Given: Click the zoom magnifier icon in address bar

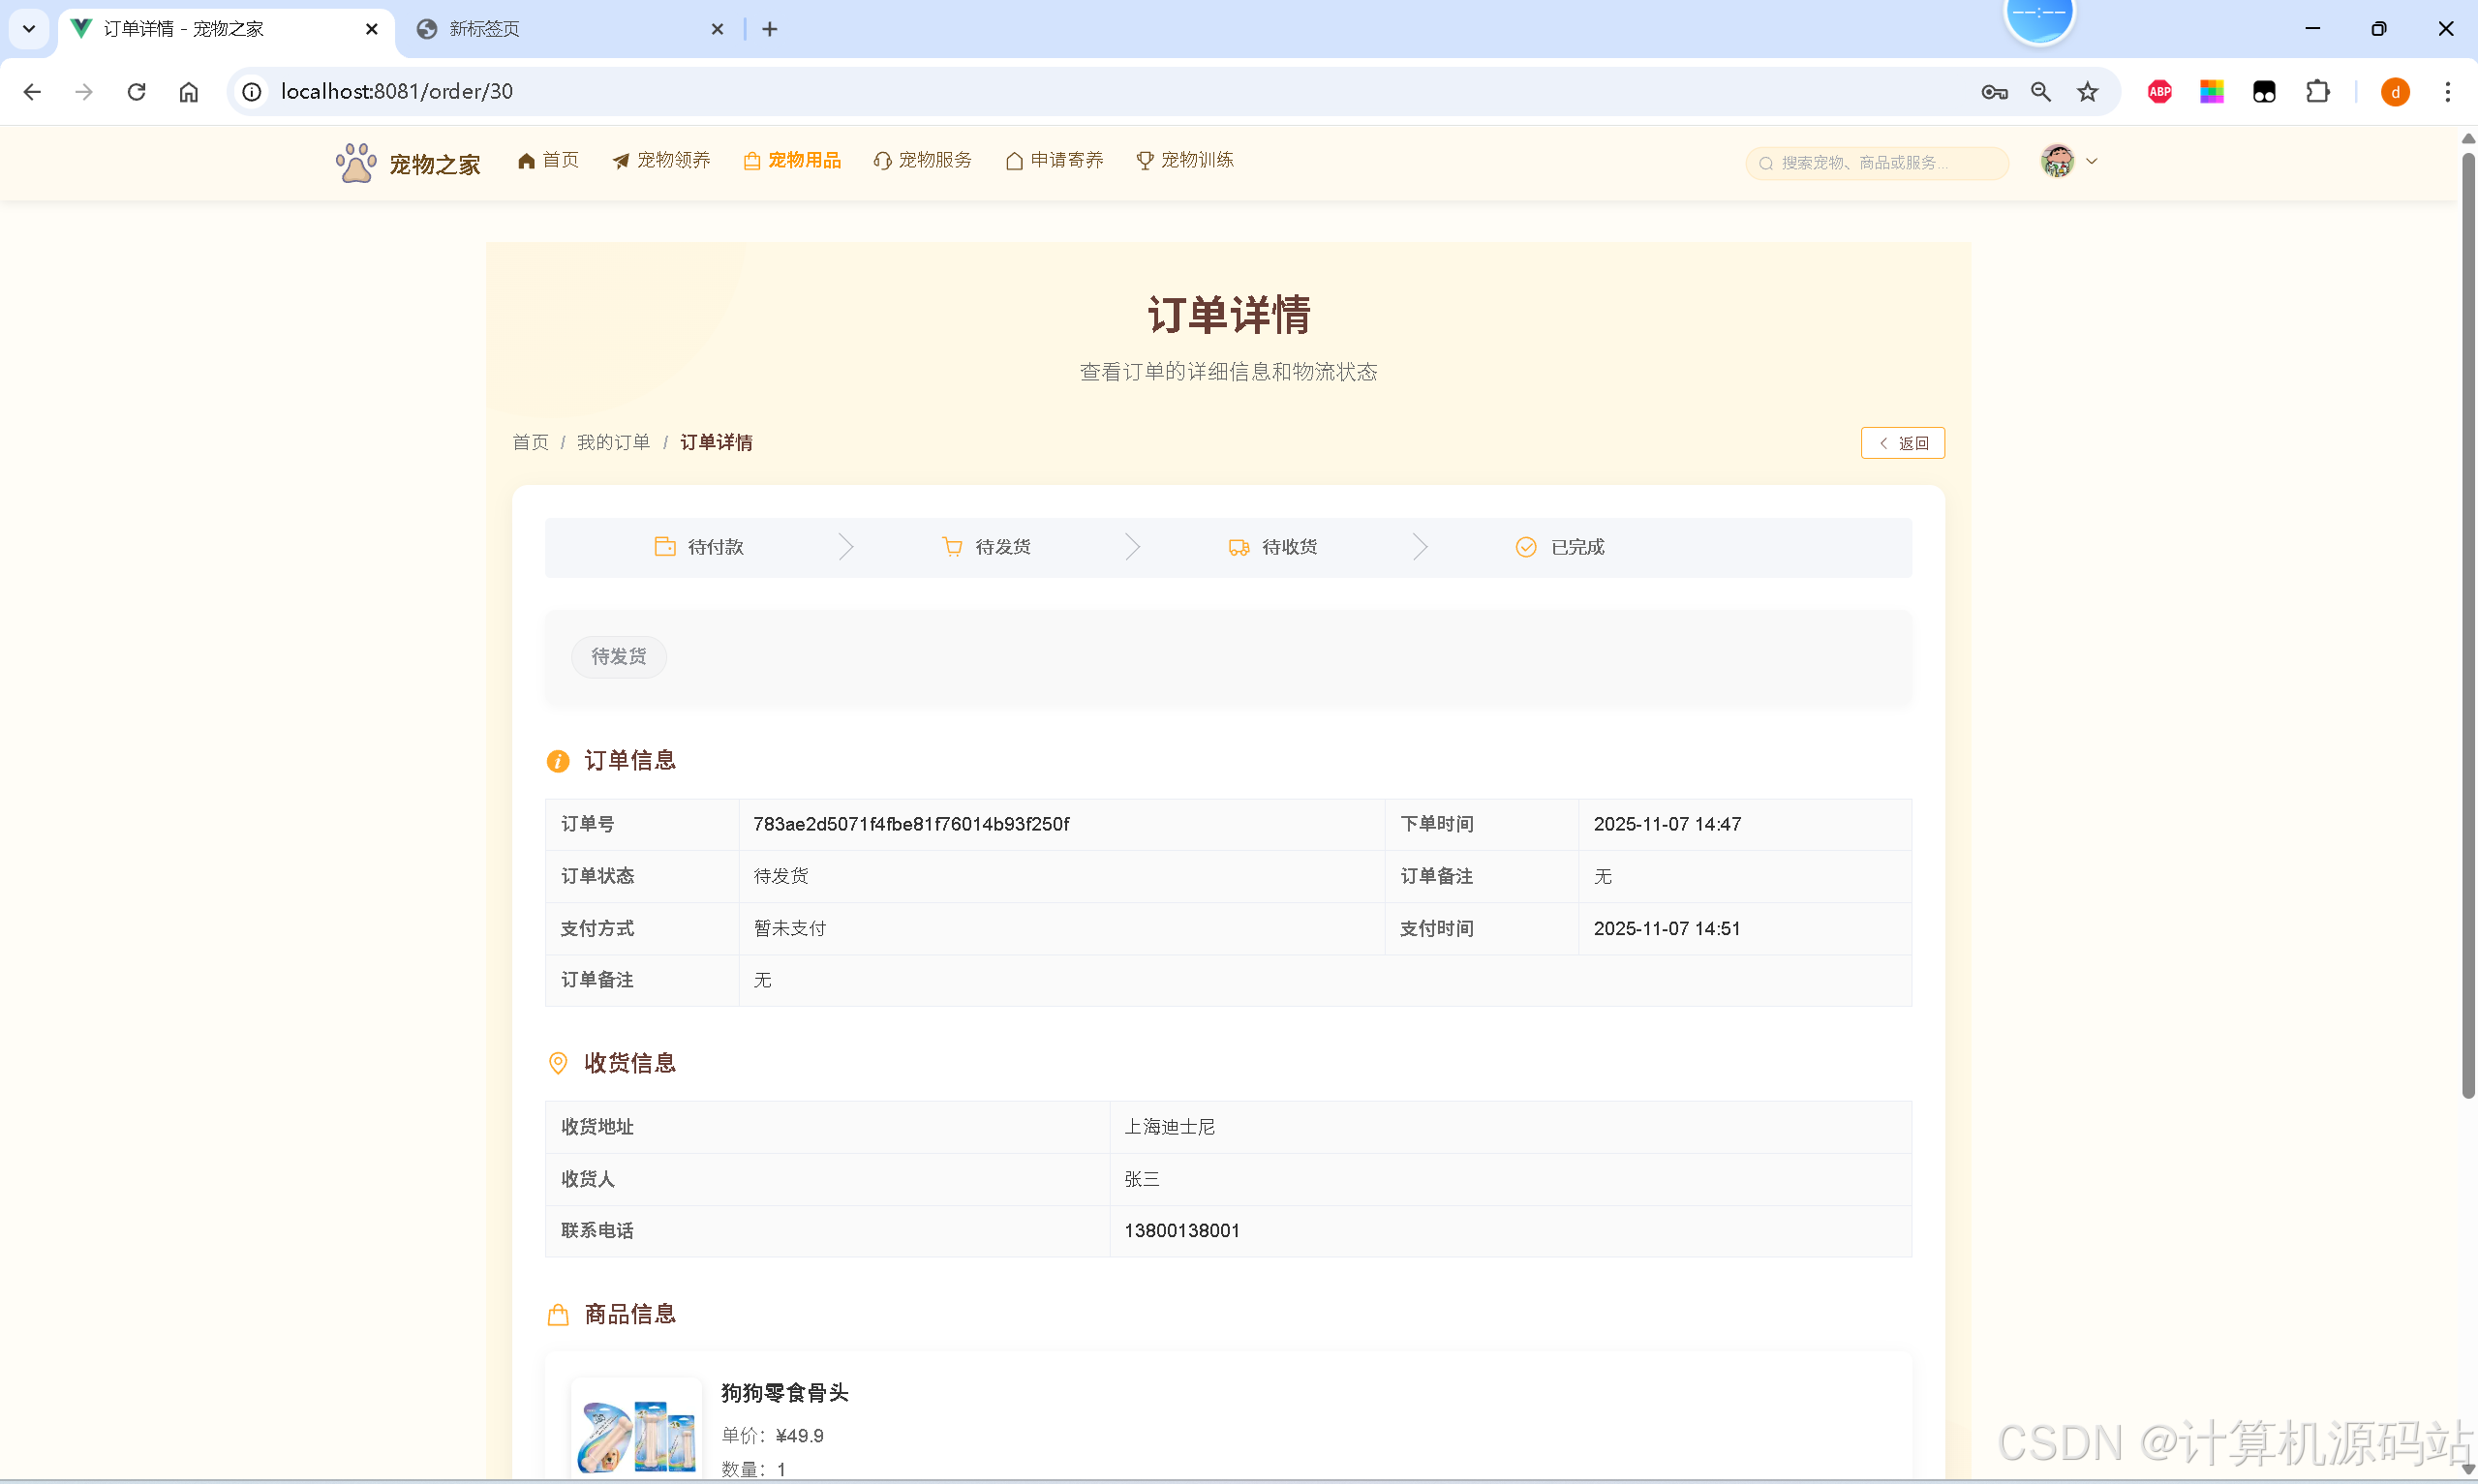Looking at the screenshot, I should [x=2041, y=92].
